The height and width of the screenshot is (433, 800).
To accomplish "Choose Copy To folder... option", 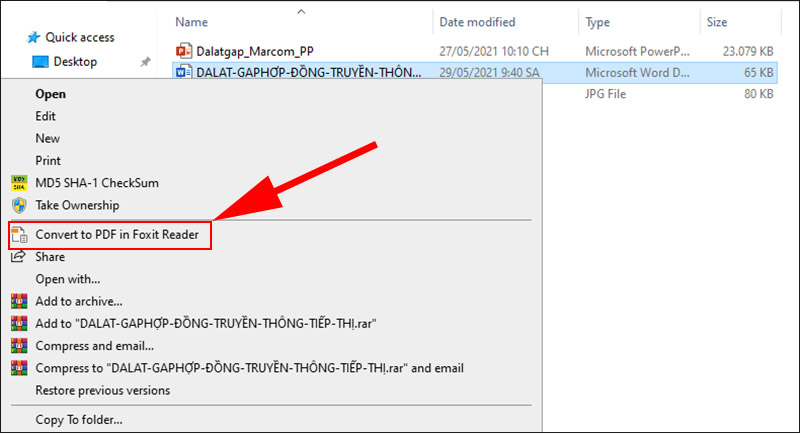I will point(79,420).
